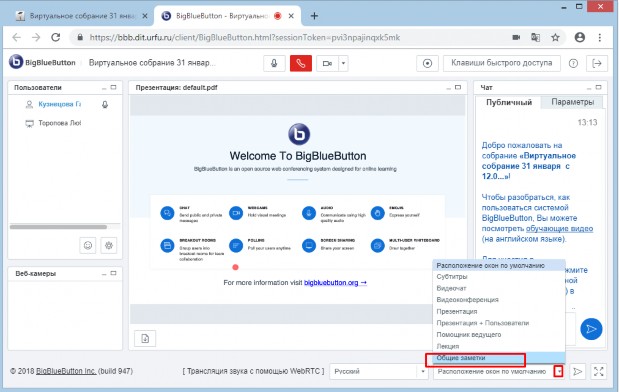Select Презентация layout option

pyautogui.click(x=499, y=311)
